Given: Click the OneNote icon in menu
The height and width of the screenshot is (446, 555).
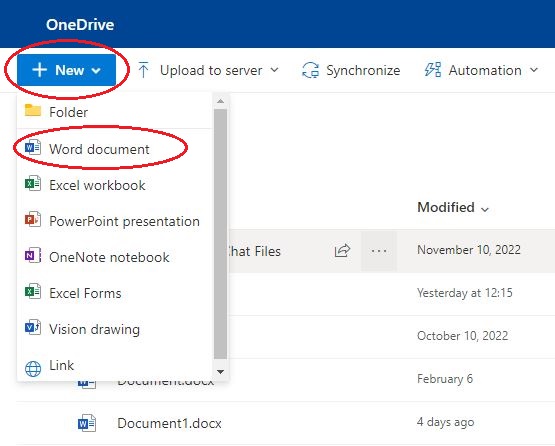Looking at the screenshot, I should pos(33,255).
